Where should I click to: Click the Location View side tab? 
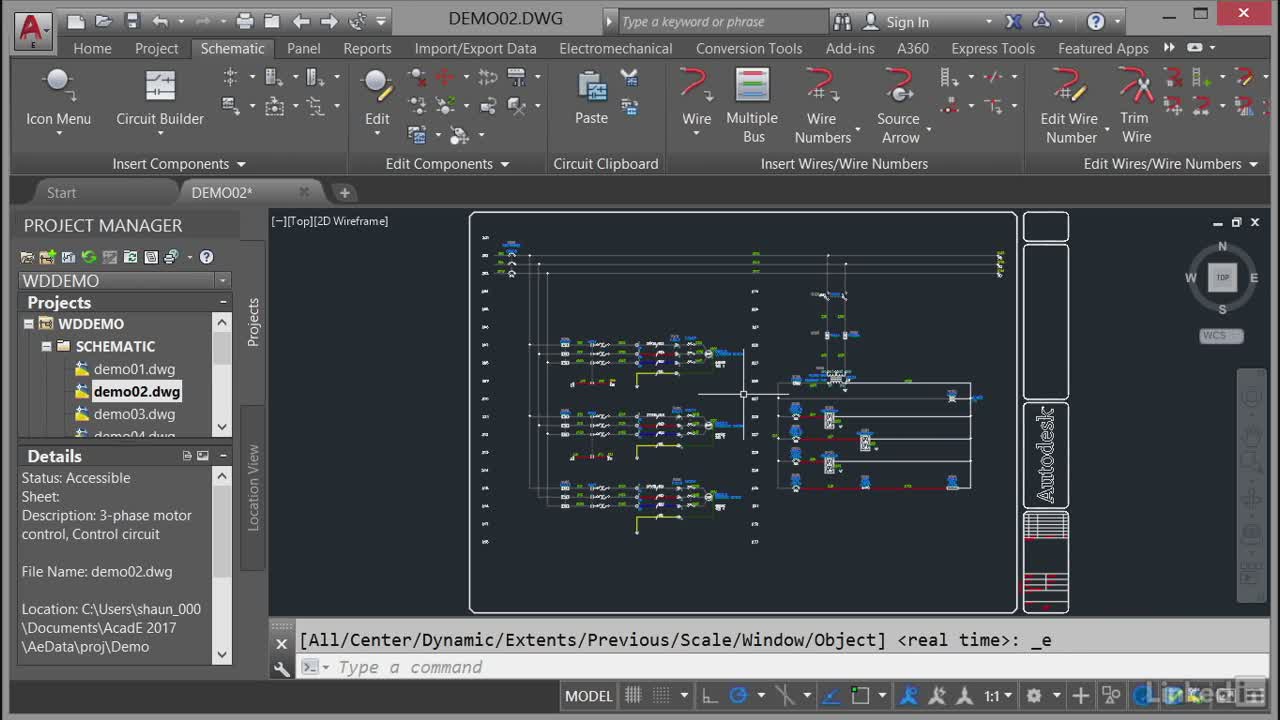(x=253, y=487)
